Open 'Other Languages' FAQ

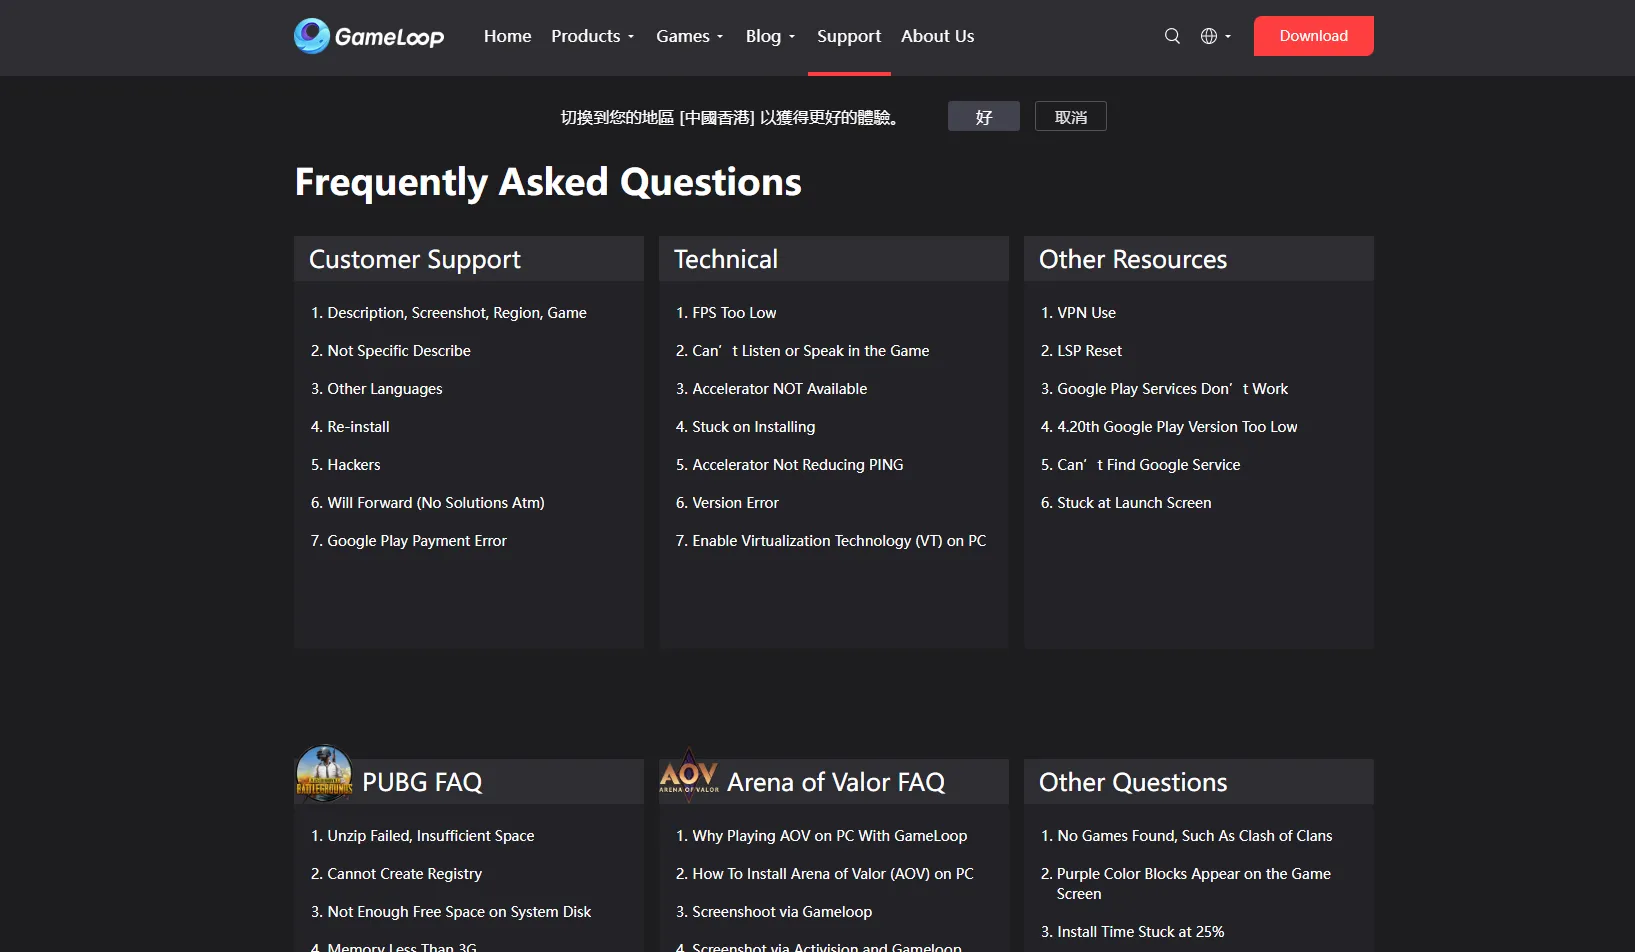tap(377, 389)
